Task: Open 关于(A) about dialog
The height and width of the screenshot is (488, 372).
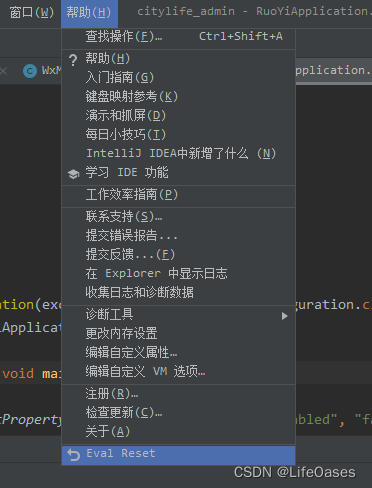Action: tap(178, 432)
